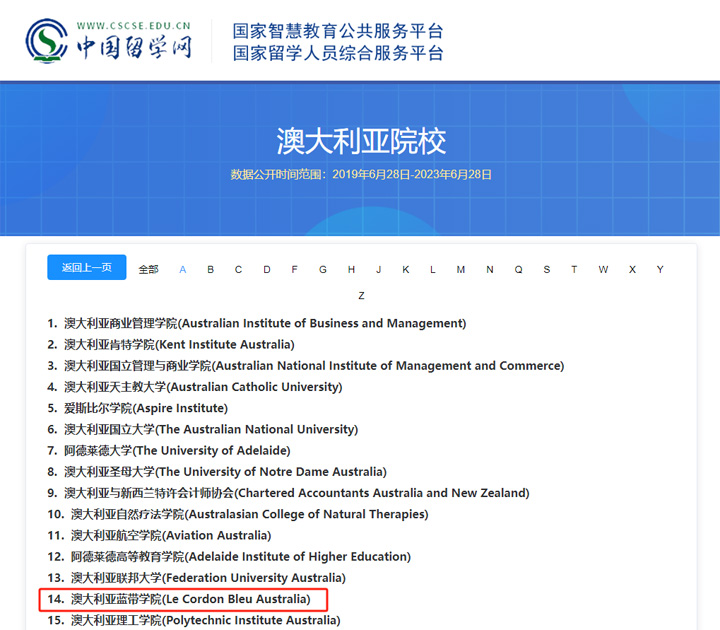Click the 数据公开时间范围 date text
This screenshot has width=720, height=630.
click(x=361, y=174)
